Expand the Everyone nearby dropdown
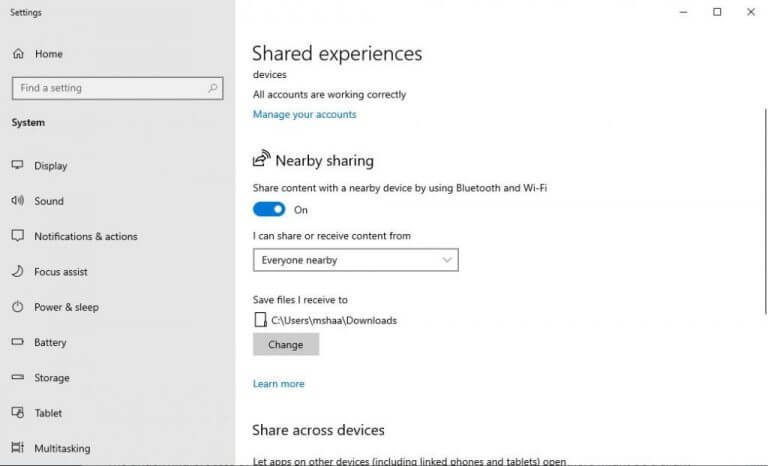 pos(355,260)
